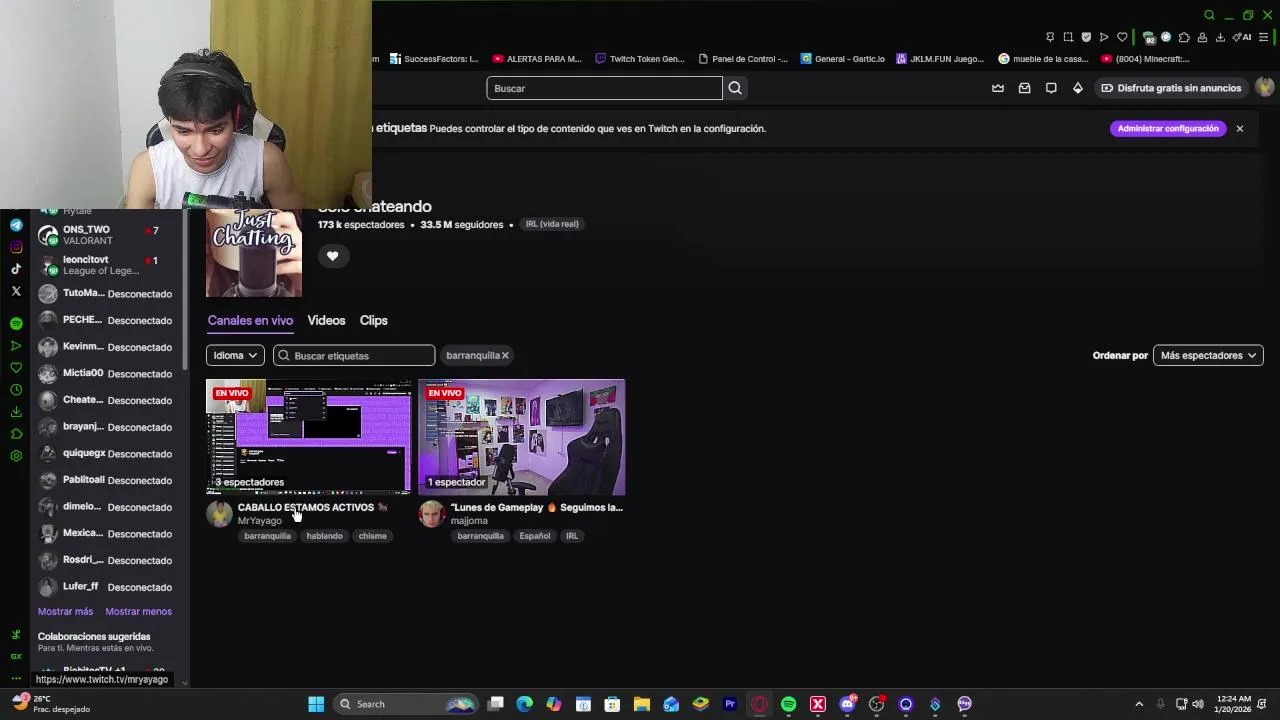Open MrYayago's live stream thumbnail
The image size is (1280, 720).
click(308, 437)
